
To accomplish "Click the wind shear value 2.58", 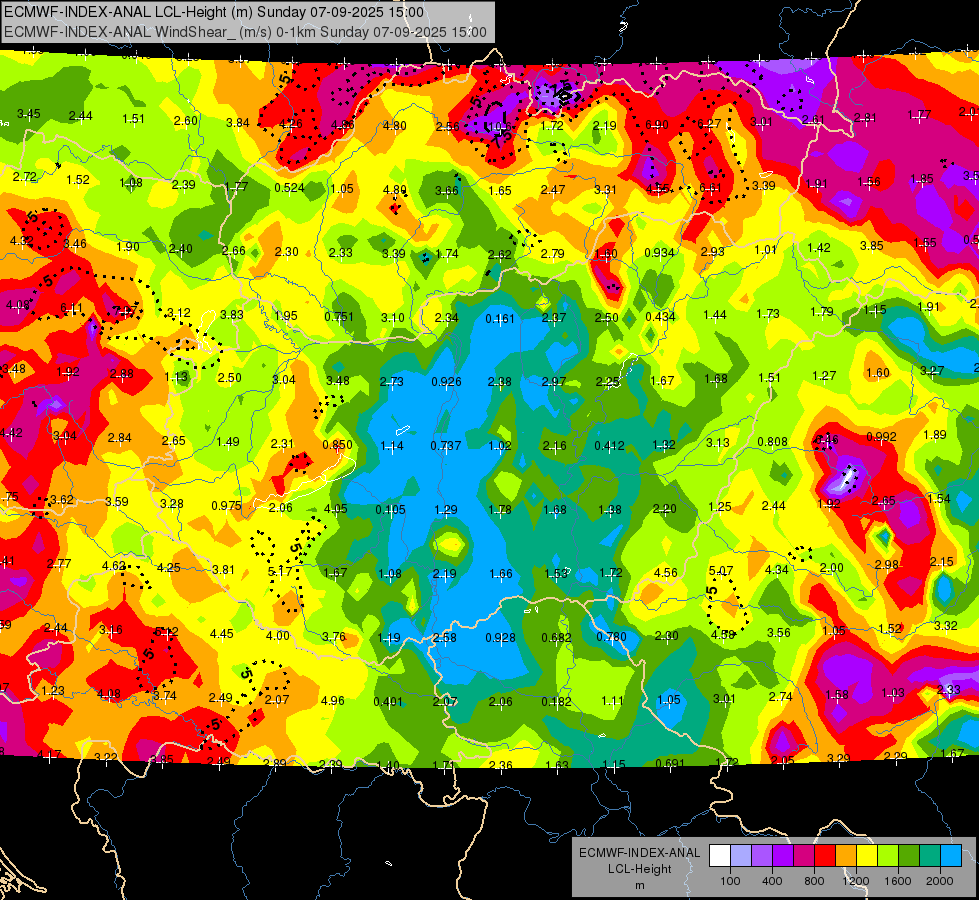I will [445, 638].
